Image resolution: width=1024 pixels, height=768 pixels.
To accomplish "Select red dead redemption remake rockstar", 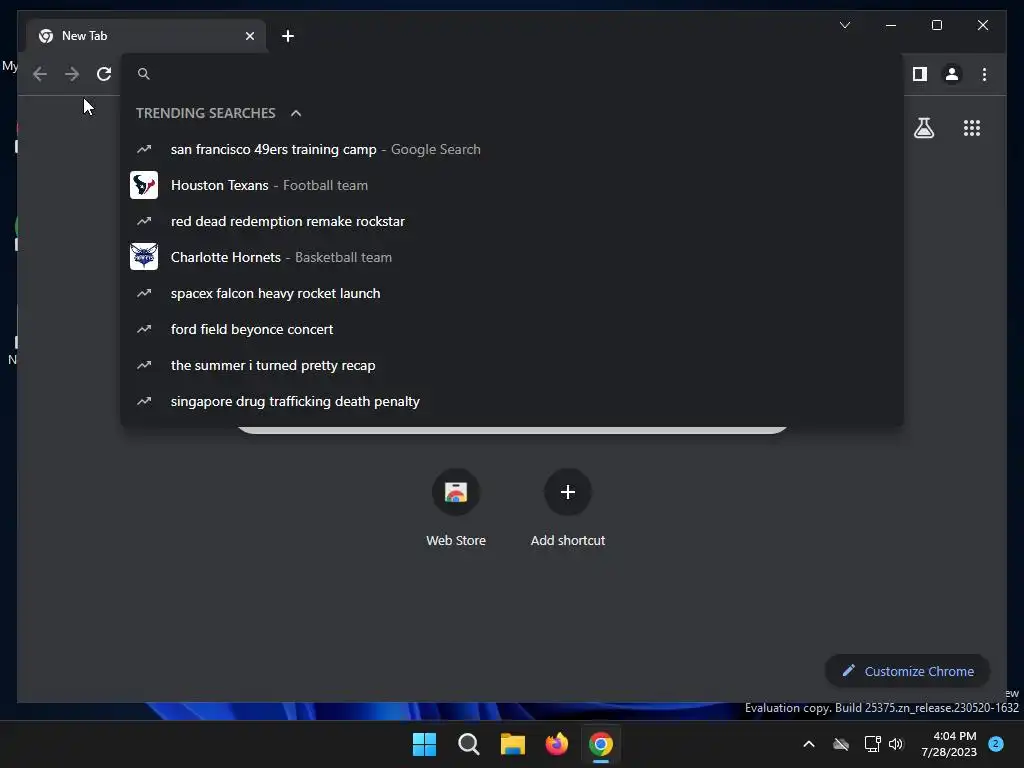I will click(x=512, y=221).
